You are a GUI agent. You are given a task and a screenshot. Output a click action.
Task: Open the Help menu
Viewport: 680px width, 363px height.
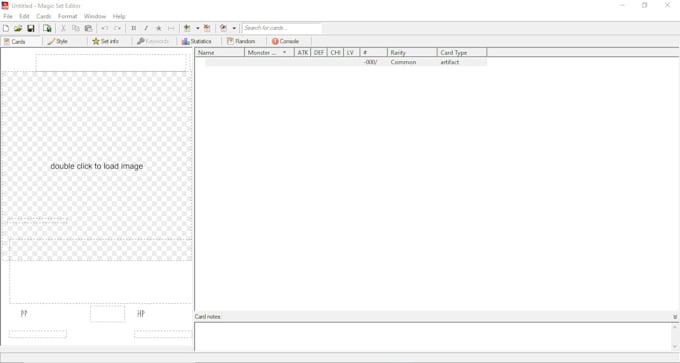point(119,16)
